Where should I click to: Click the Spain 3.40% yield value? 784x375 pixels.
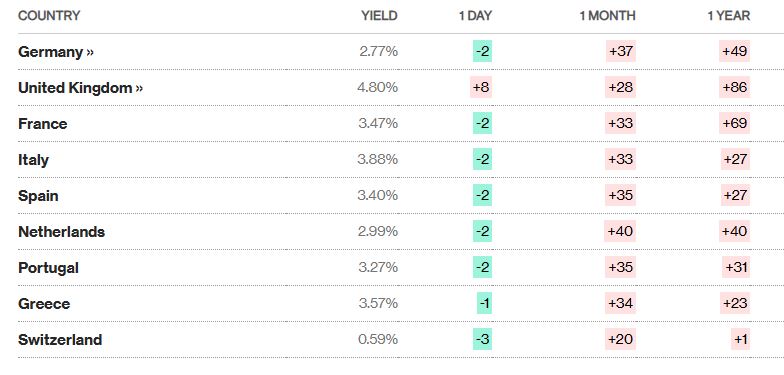378,196
